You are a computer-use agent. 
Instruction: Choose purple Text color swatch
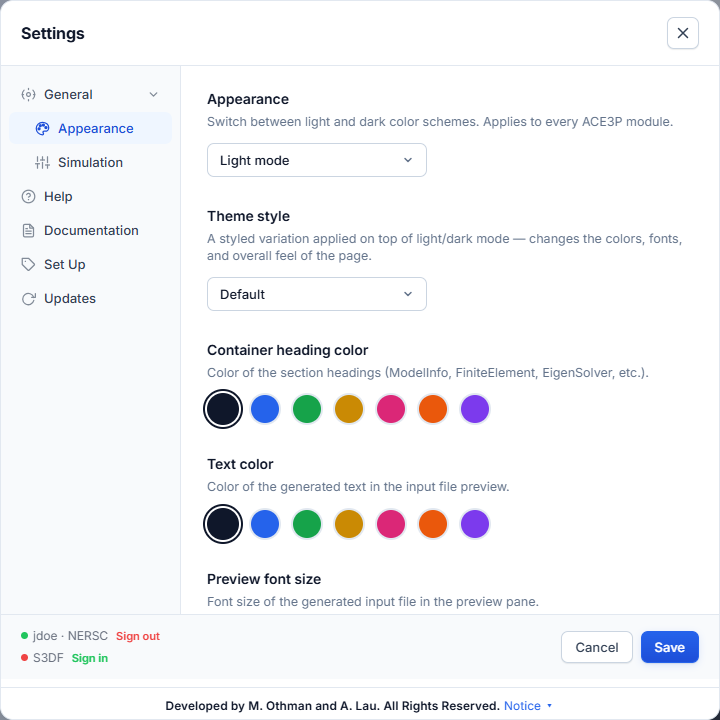click(x=475, y=523)
